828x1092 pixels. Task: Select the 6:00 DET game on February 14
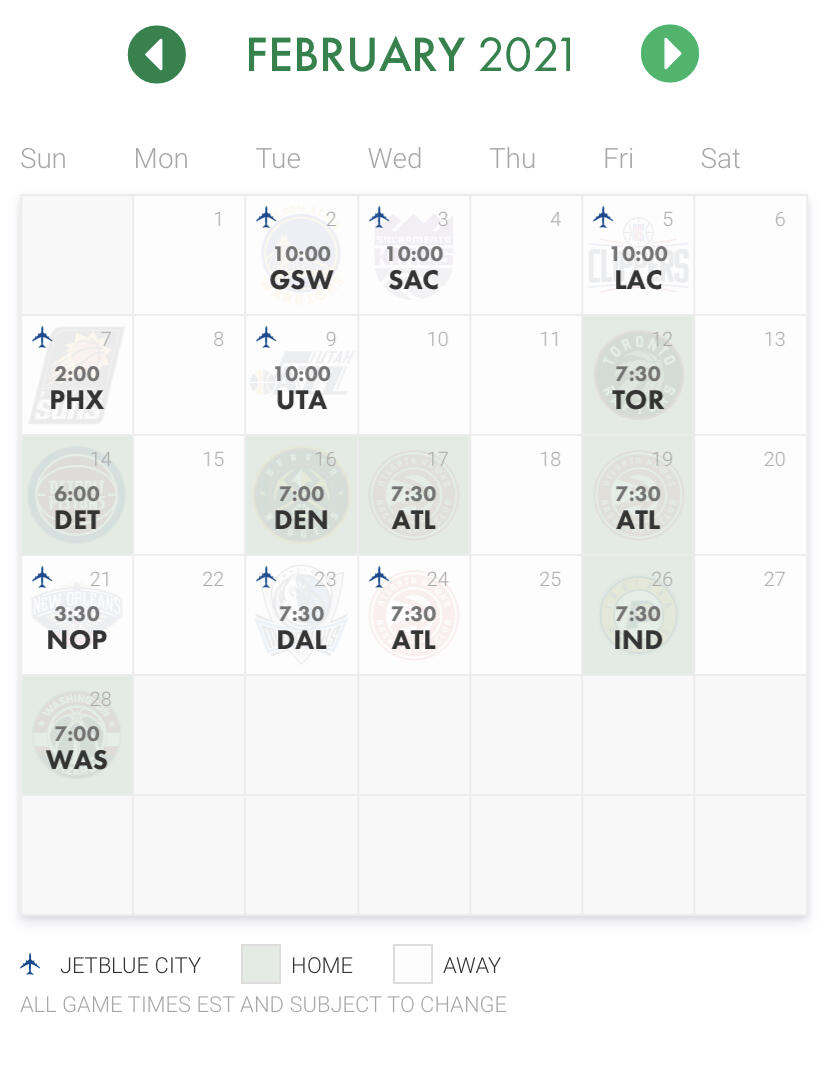click(77, 495)
